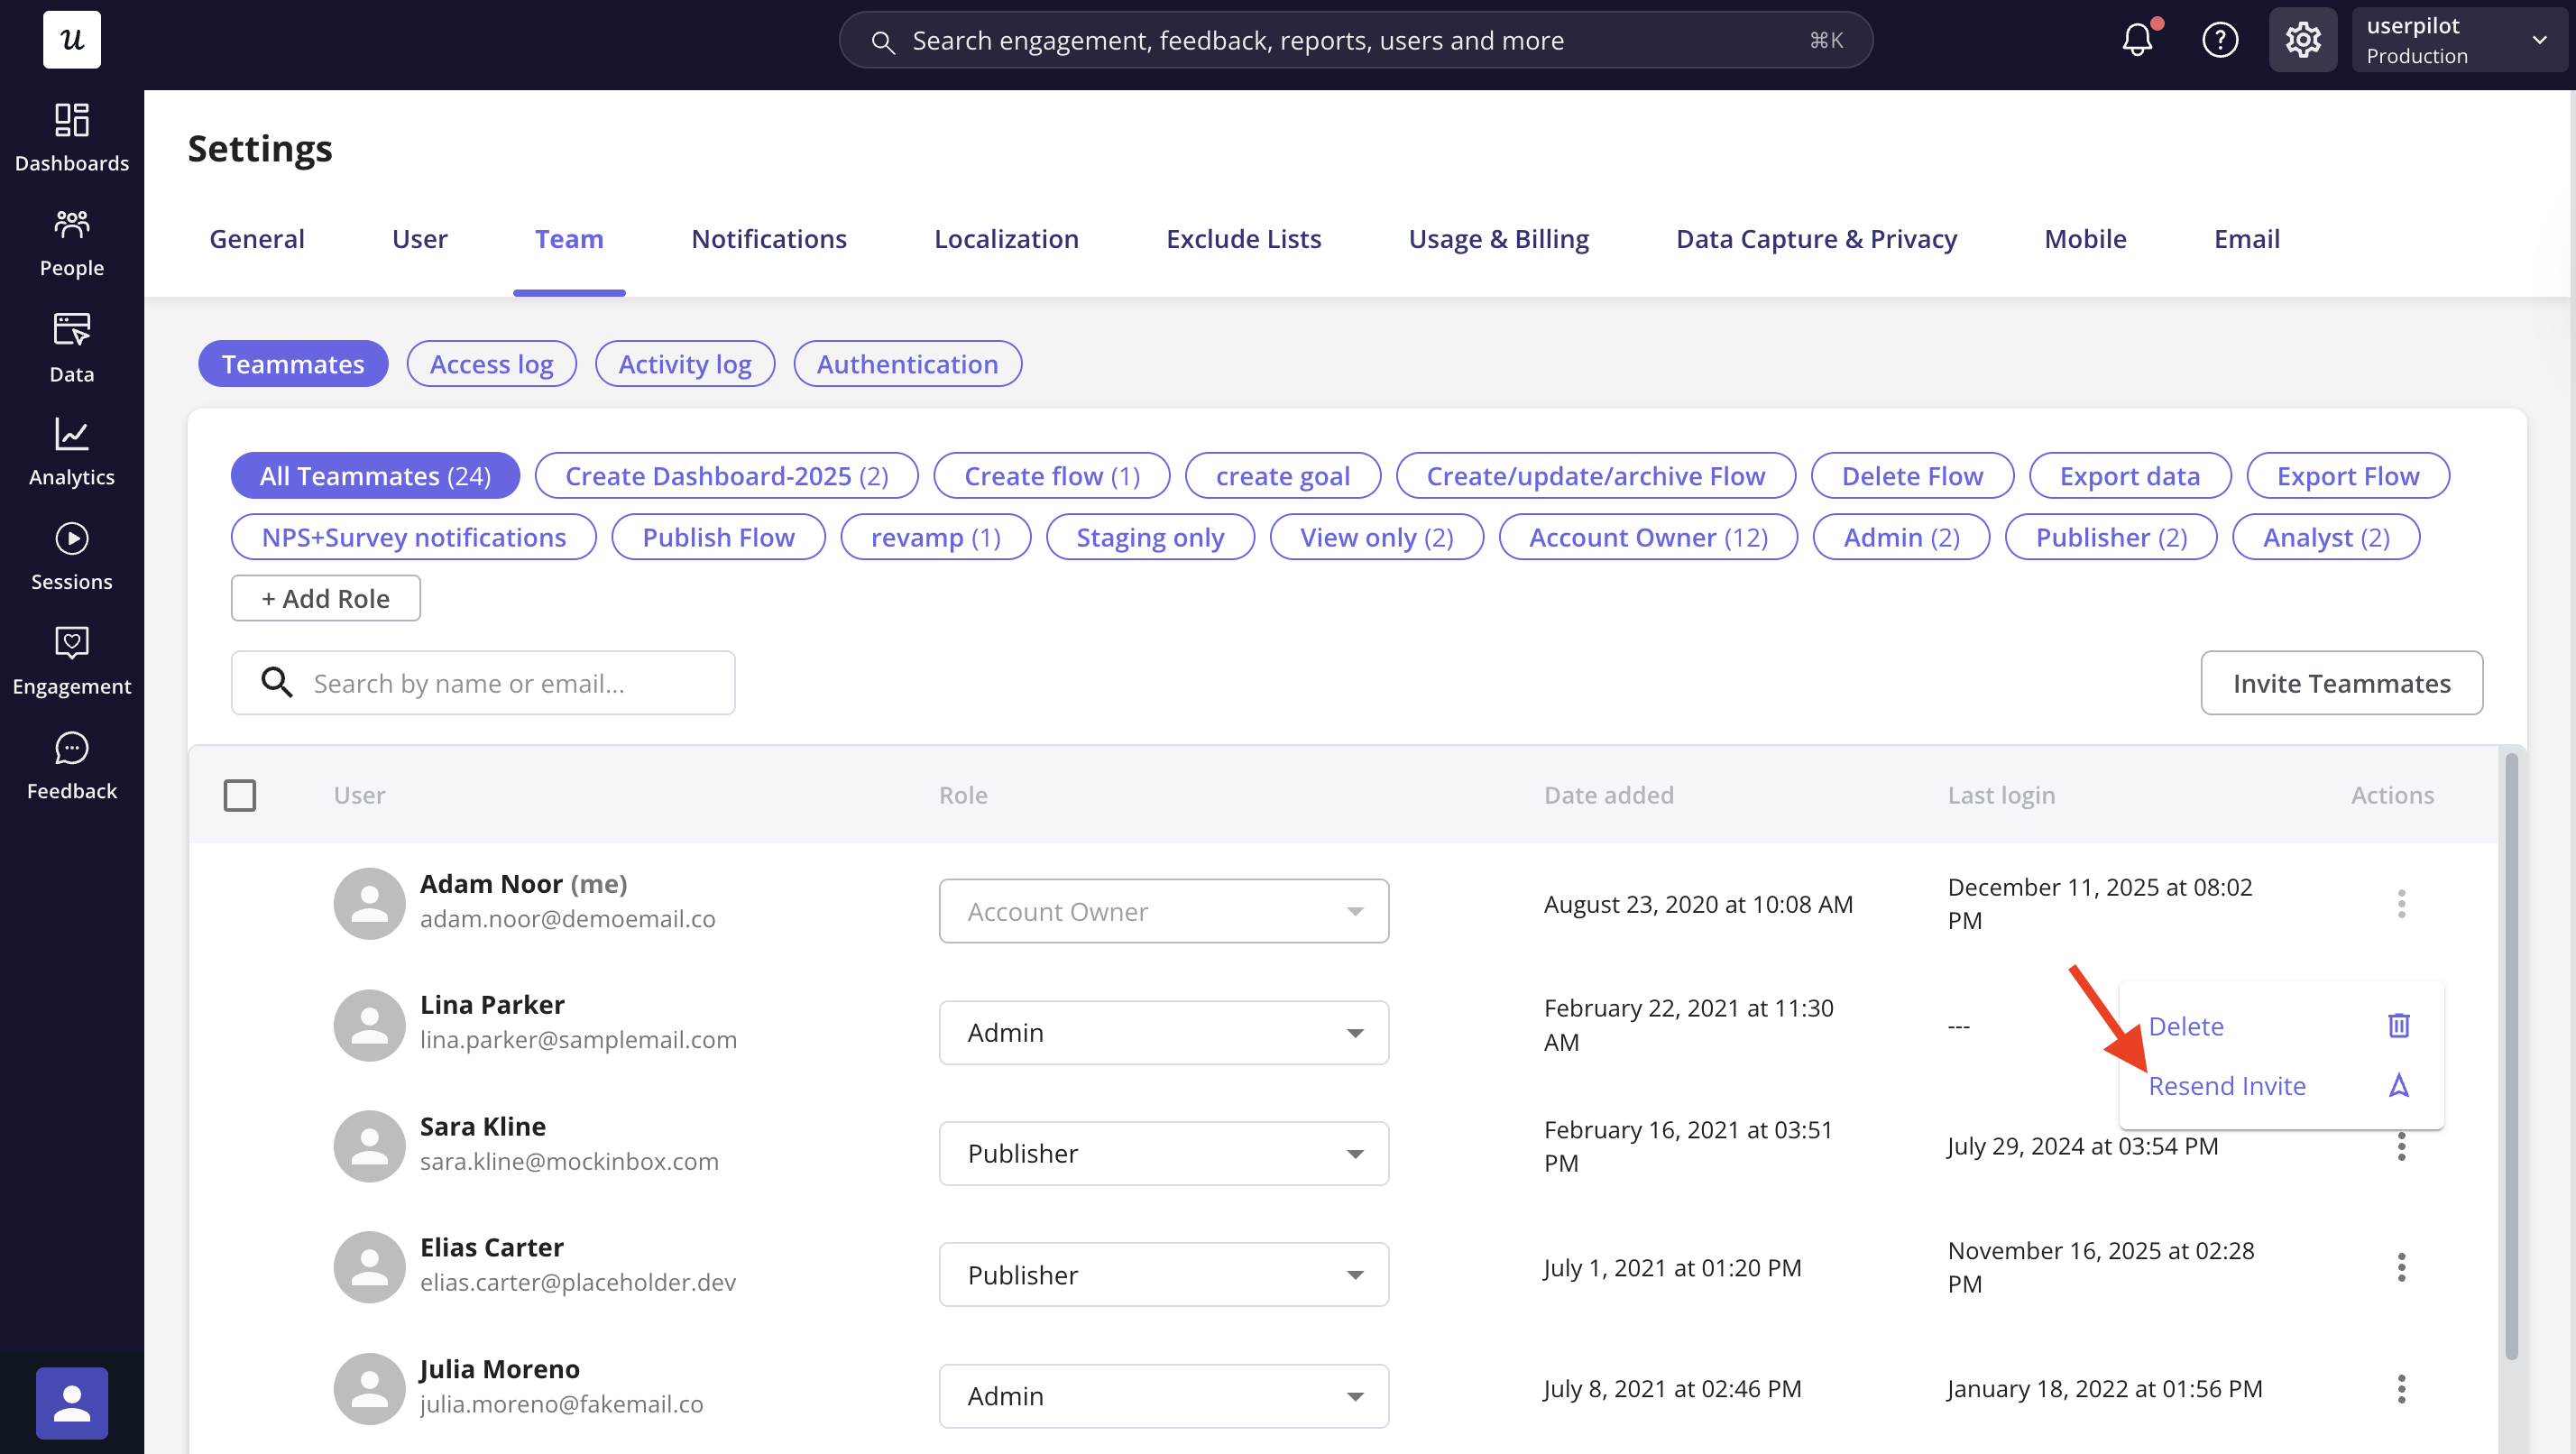Expand Lina Parker's Admin role dropdown
Viewport: 2576px width, 1454px height.
[1163, 1032]
